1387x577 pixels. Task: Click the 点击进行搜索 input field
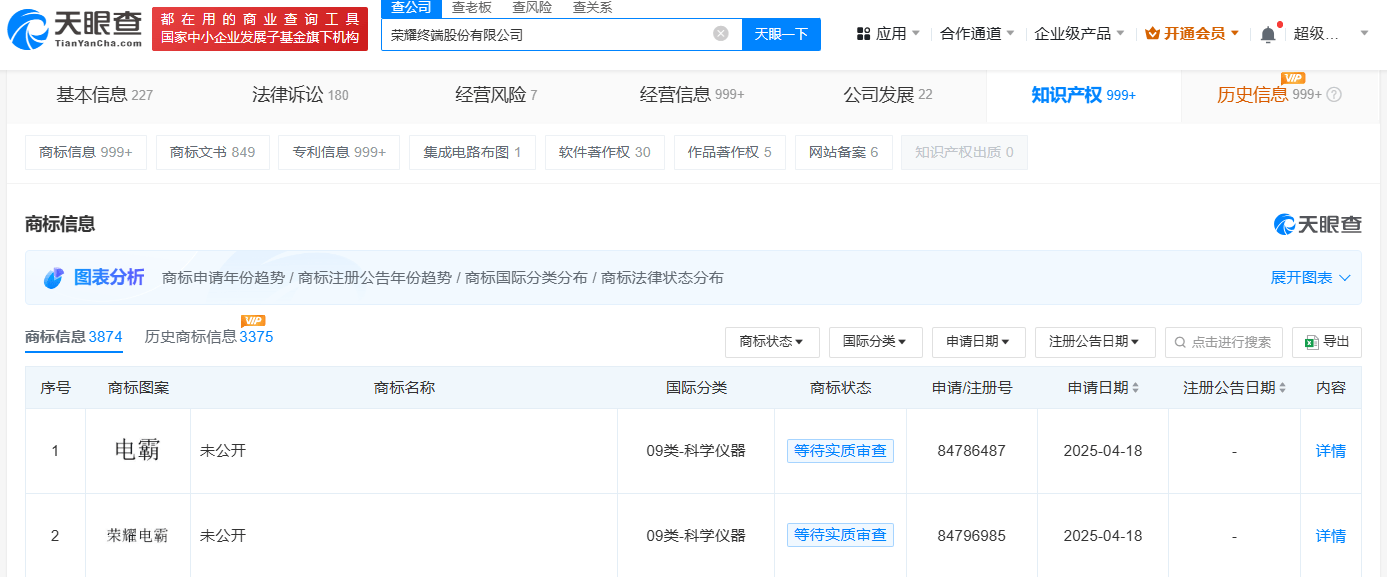pos(1230,342)
